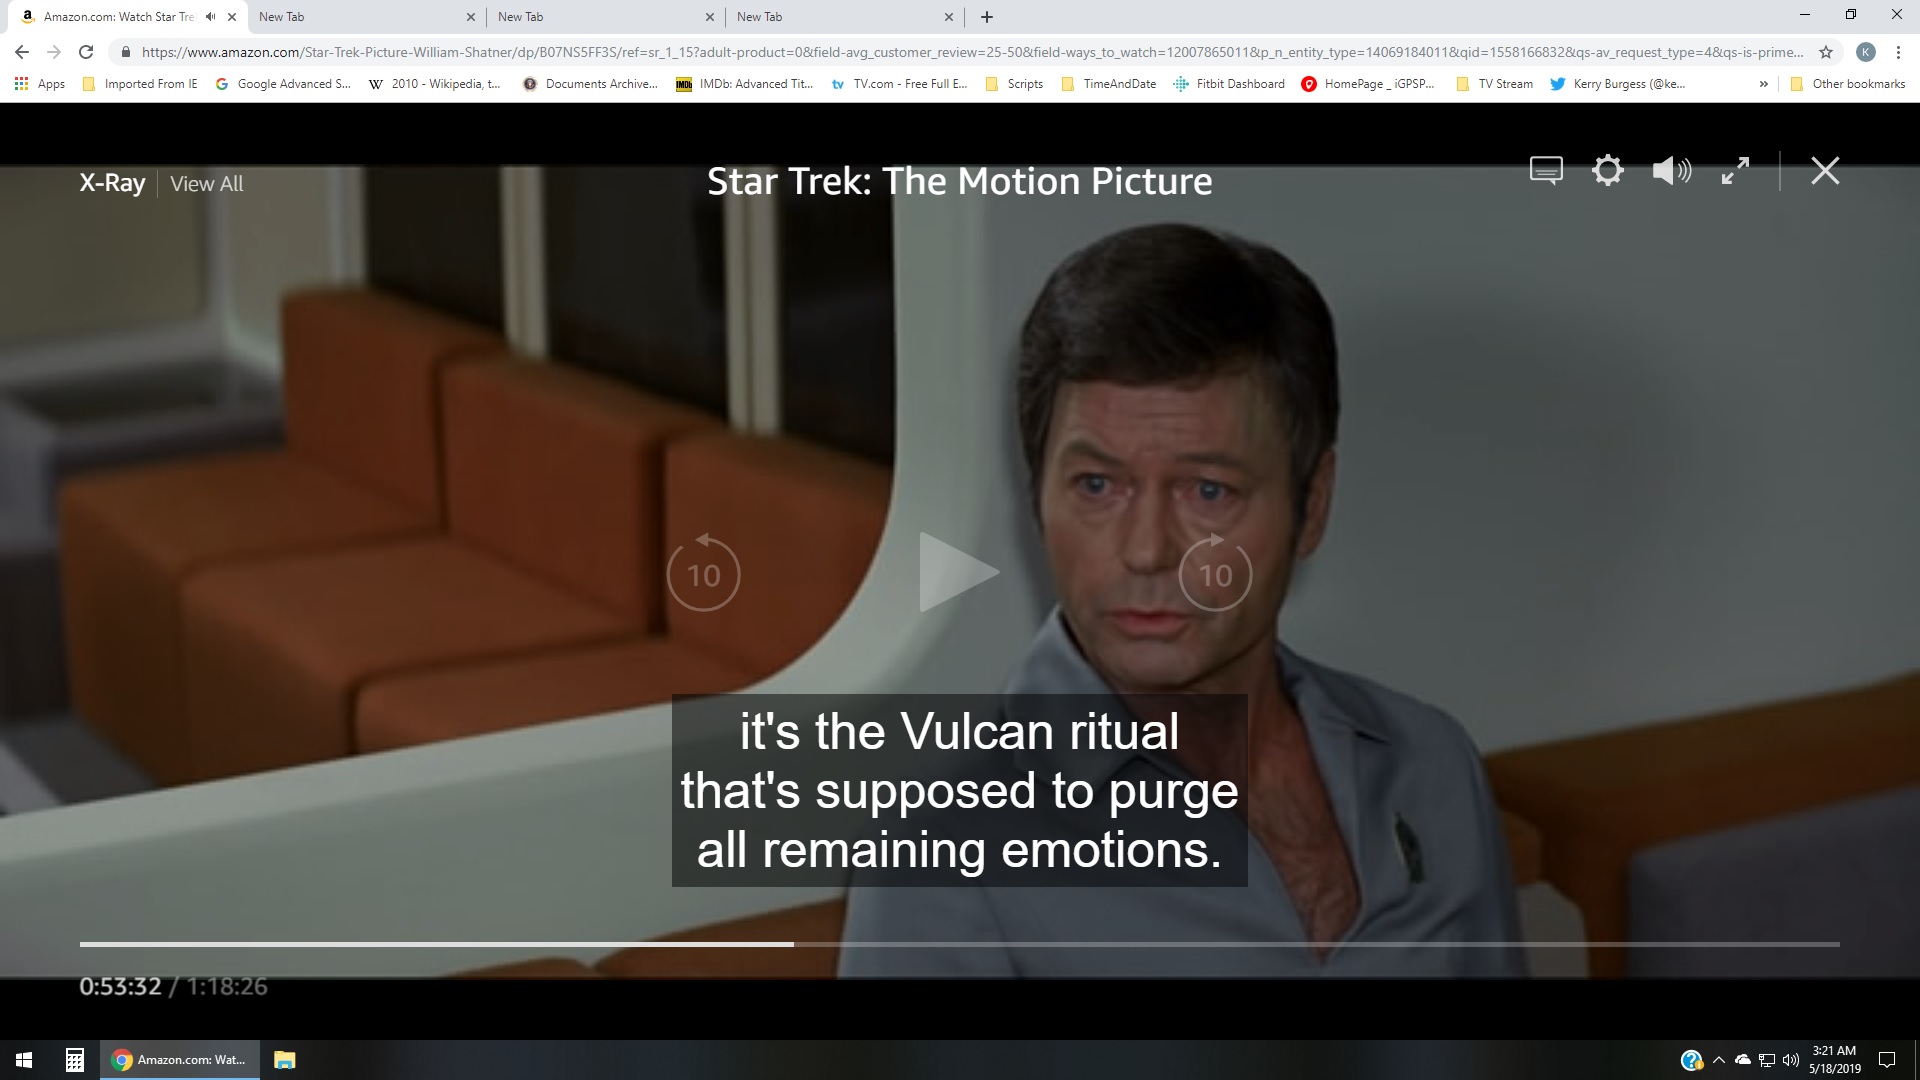This screenshot has height=1080, width=1920.
Task: Play the paused Star Trek movie
Action: click(x=958, y=572)
